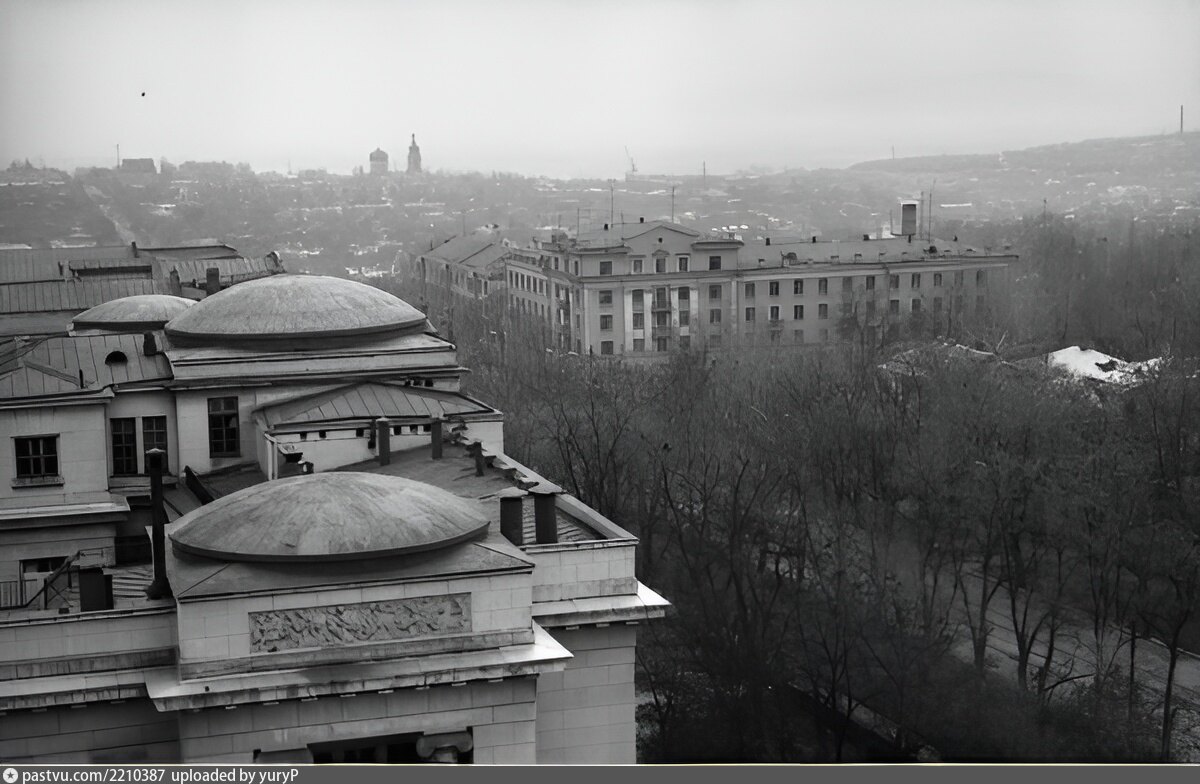Screen dimensions: 1200x784
Task: Click the tall window below the upper dome
Action: point(223,426)
